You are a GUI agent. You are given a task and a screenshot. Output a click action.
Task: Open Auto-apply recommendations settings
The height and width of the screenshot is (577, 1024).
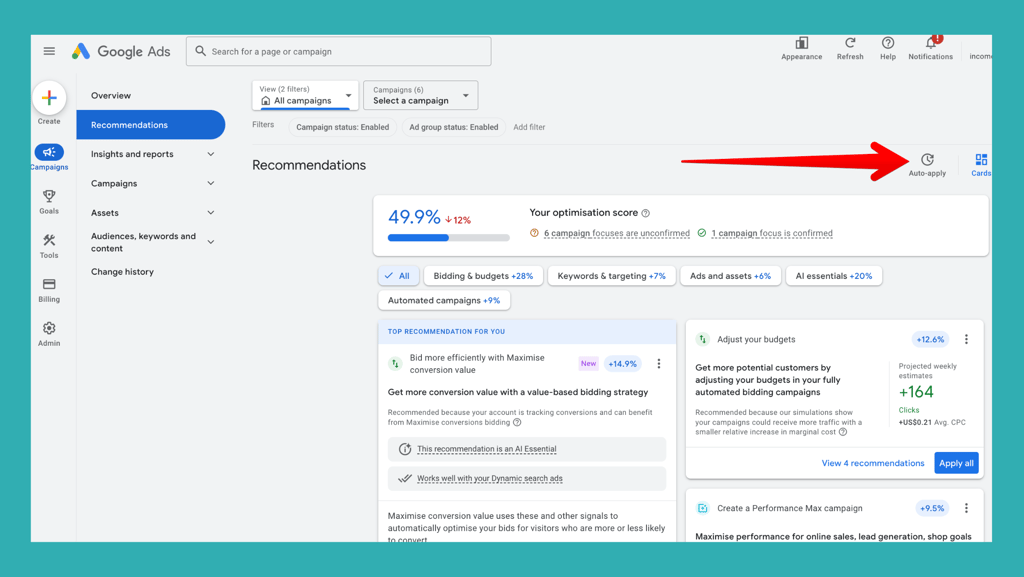point(927,164)
